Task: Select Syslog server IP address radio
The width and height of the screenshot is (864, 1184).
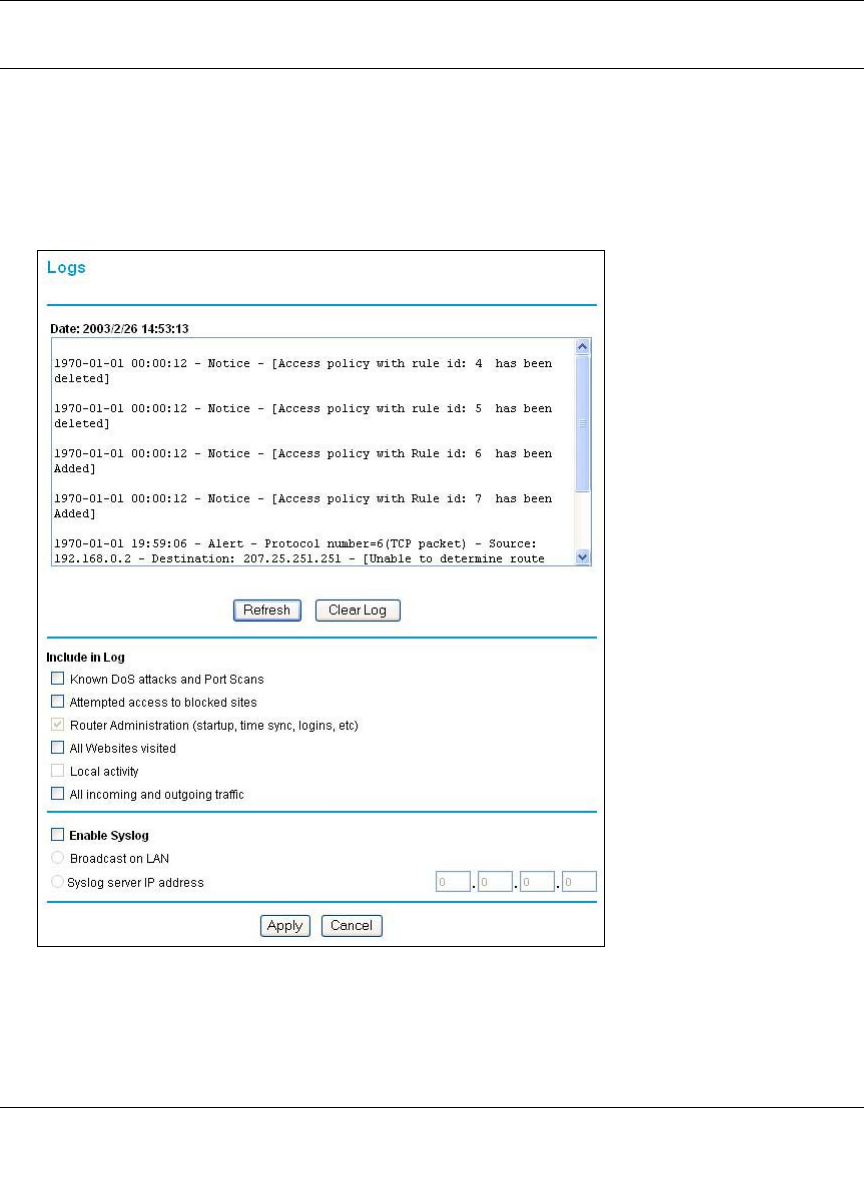Action: click(57, 882)
